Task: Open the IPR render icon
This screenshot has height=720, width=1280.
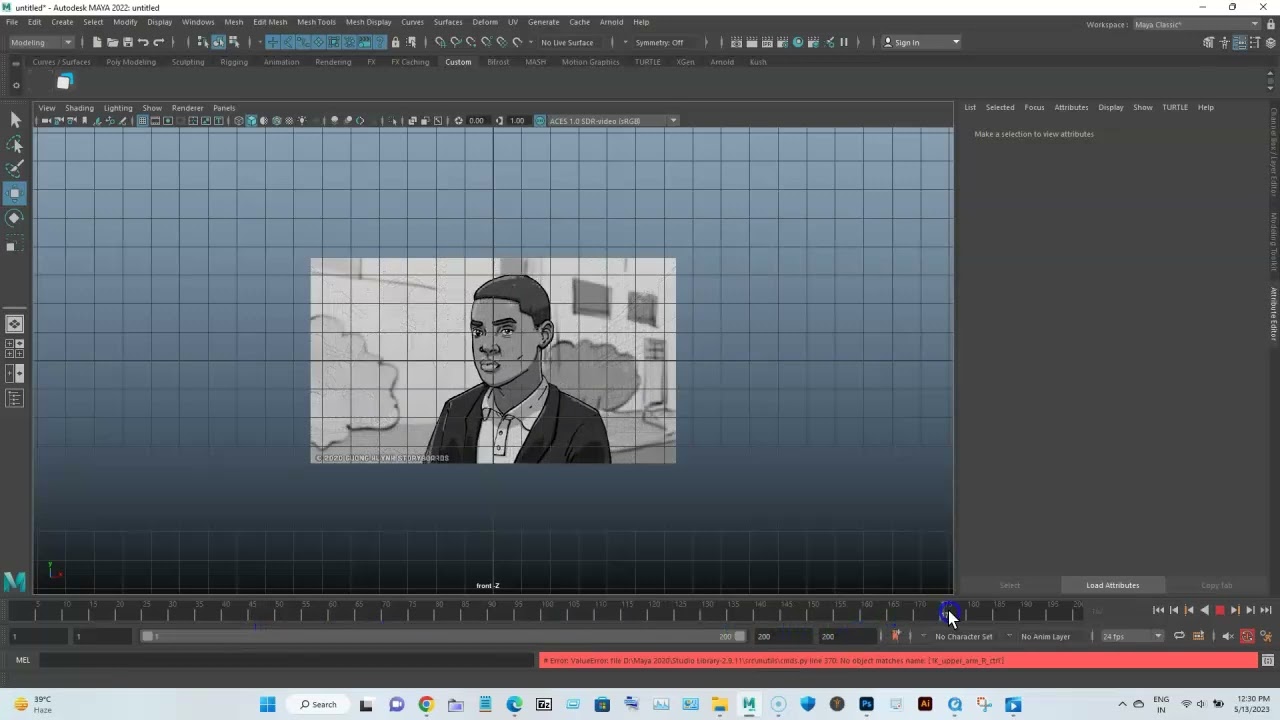Action: coord(767,42)
